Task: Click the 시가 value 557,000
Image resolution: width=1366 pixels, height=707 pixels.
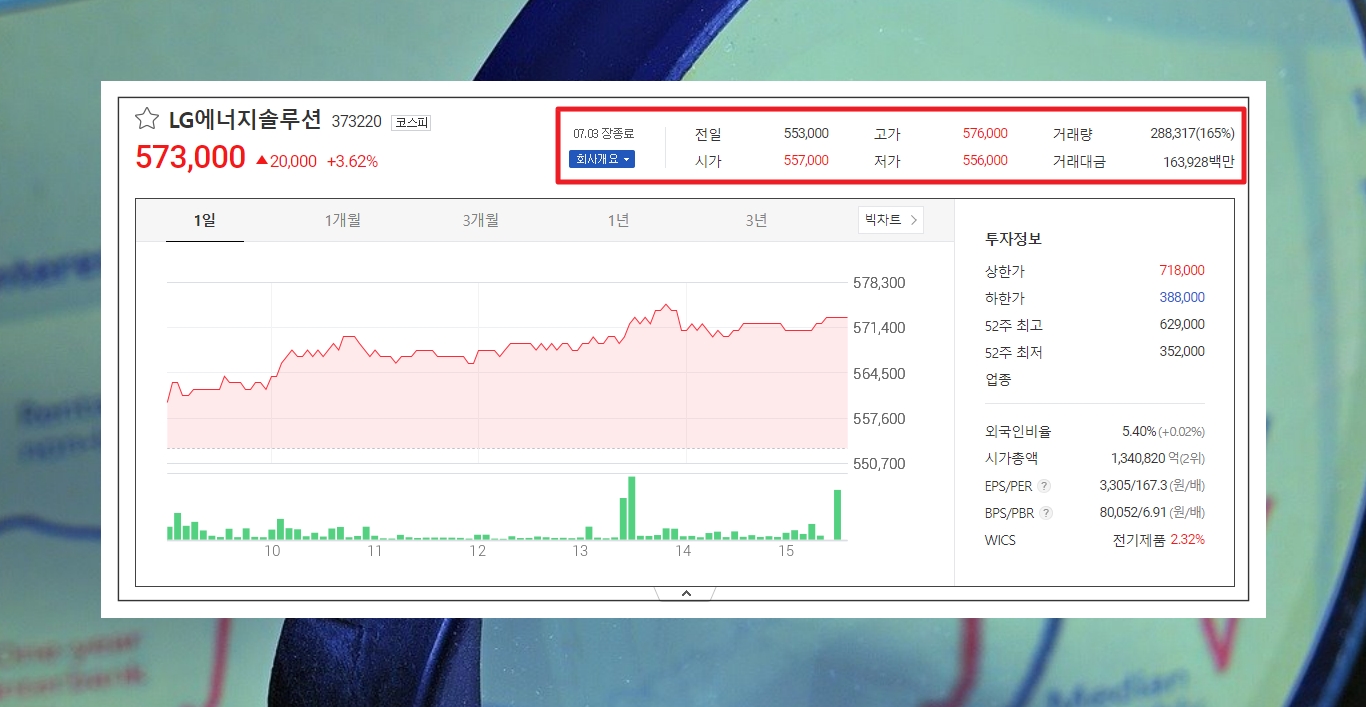Action: (x=806, y=160)
